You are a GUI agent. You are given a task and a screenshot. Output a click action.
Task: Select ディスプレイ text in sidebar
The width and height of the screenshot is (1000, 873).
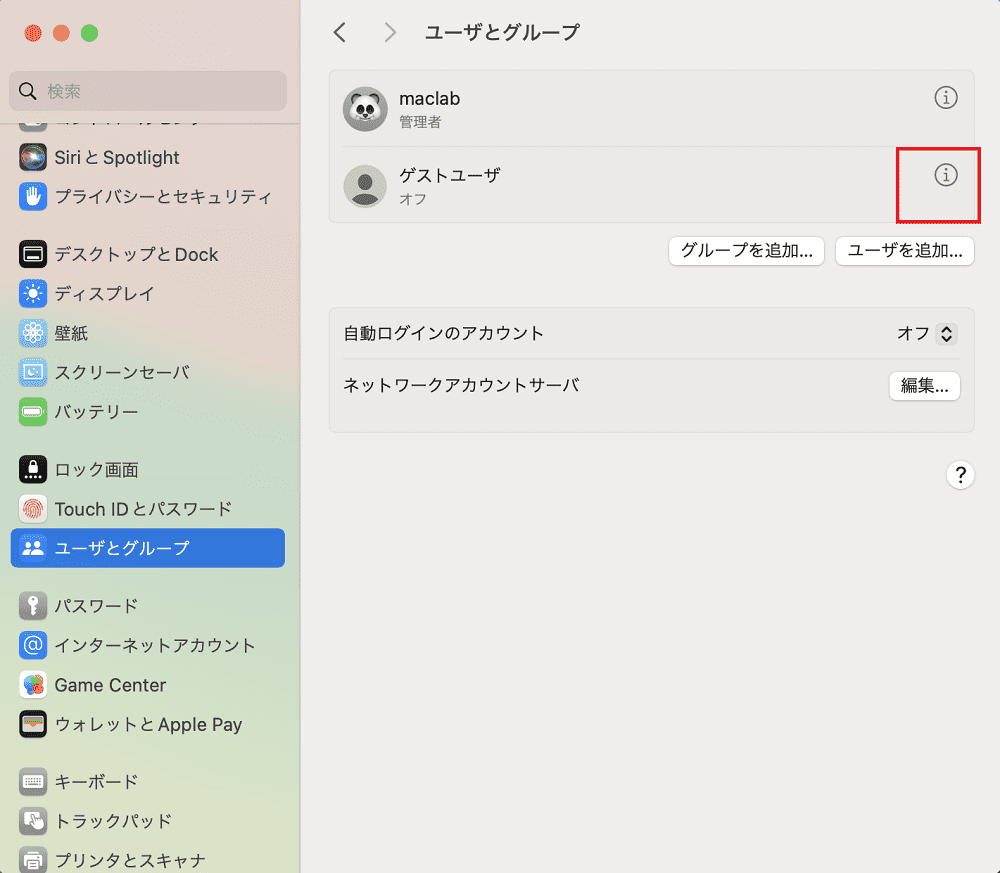(105, 293)
